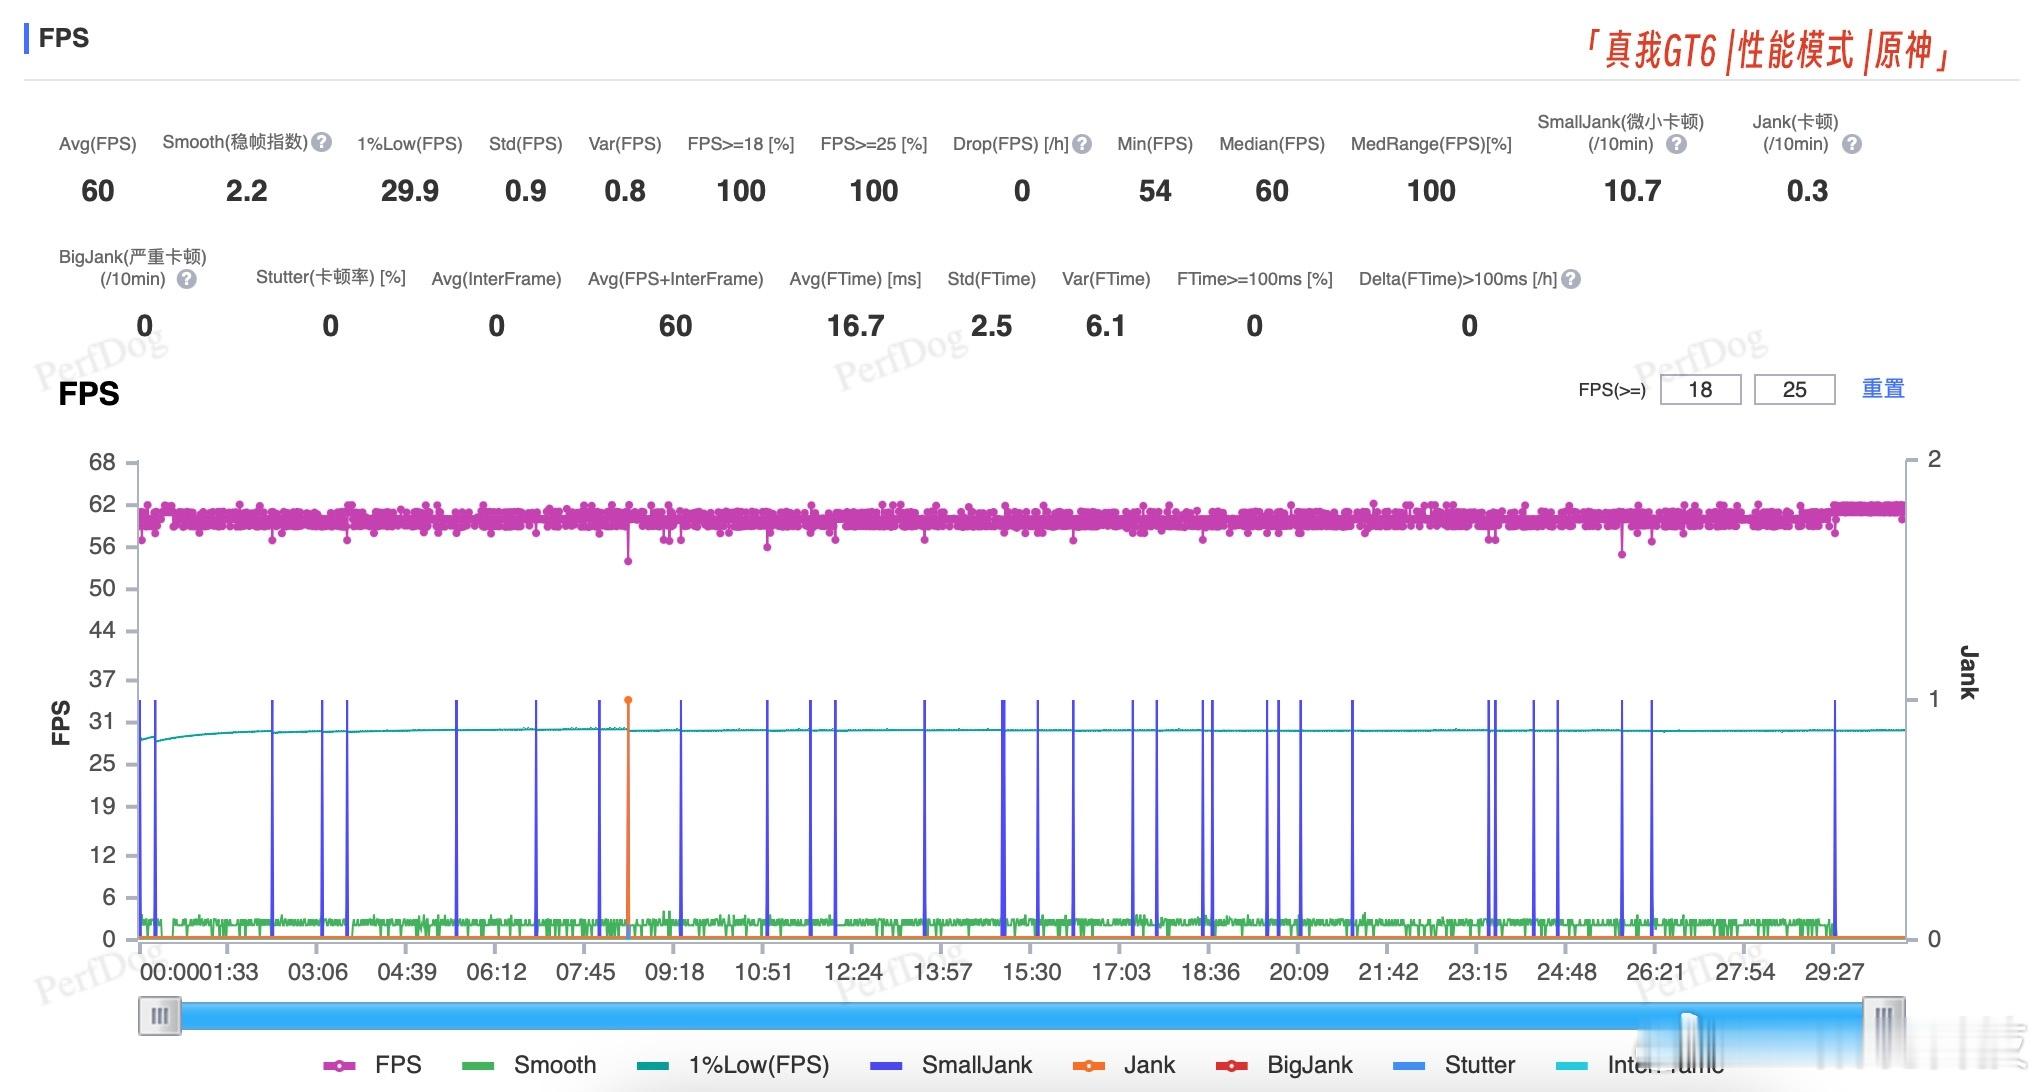Click the Std(FTime) value 2.5
Image resolution: width=2044 pixels, height=1092 pixels.
tap(991, 326)
